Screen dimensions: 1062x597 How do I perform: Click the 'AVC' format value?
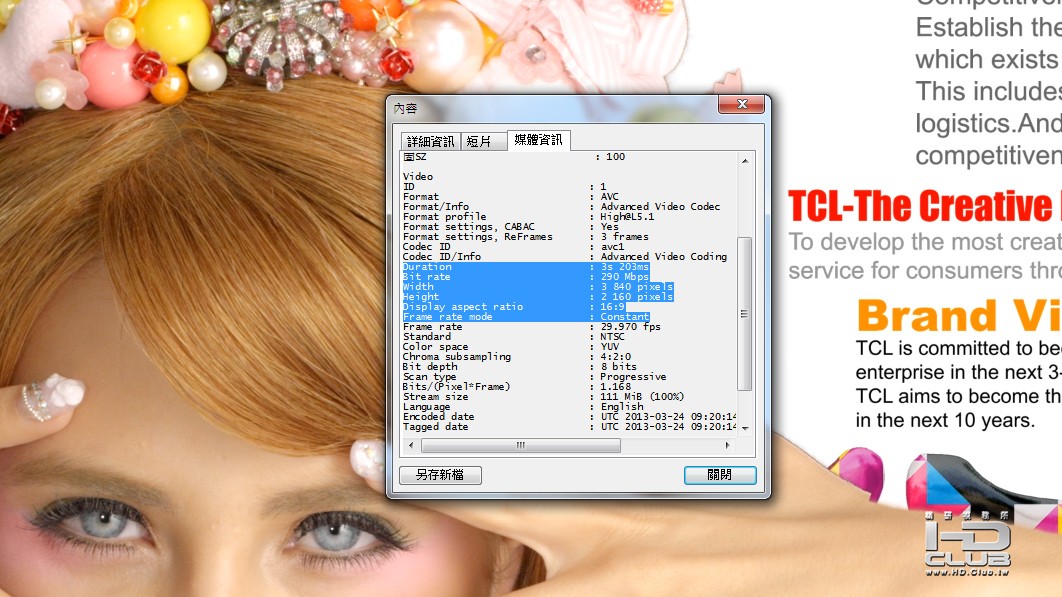coord(610,197)
